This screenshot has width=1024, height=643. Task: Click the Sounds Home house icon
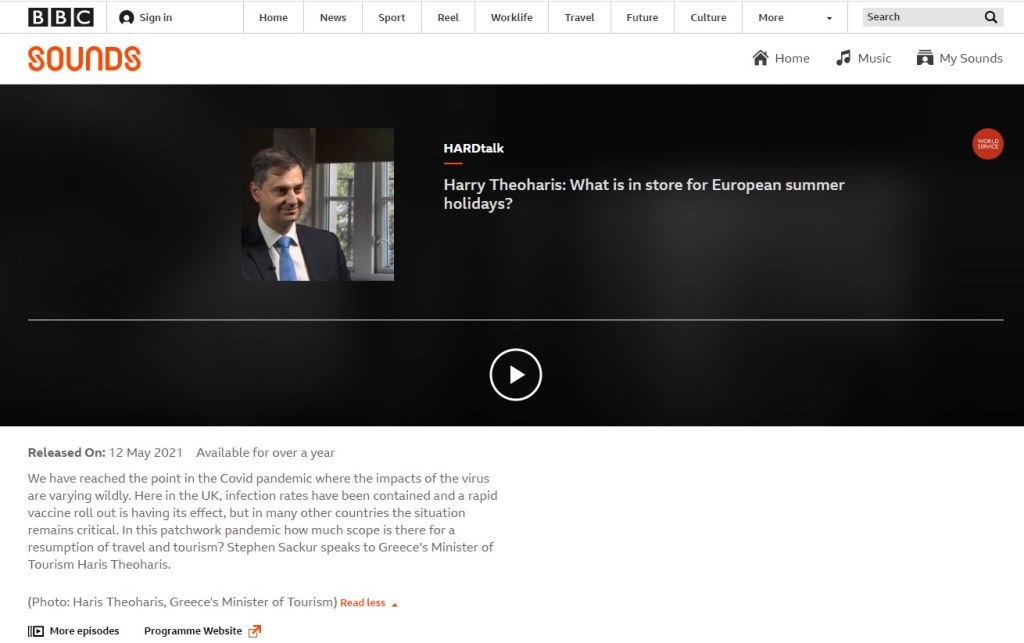pyautogui.click(x=760, y=58)
